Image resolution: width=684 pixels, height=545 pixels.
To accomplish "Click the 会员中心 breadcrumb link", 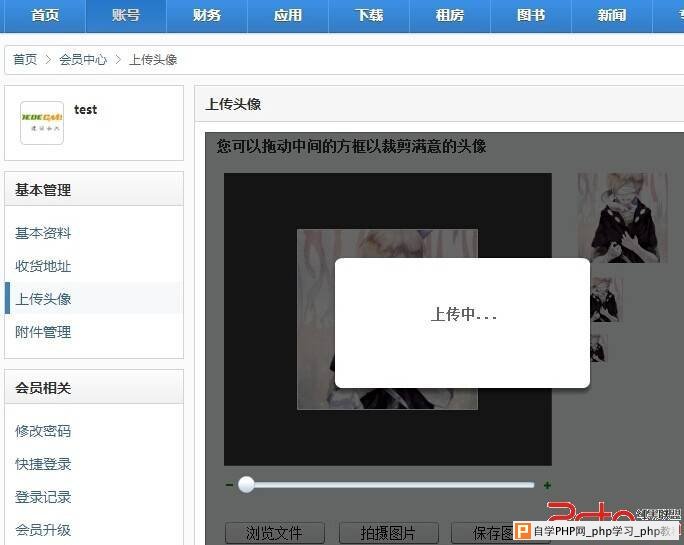I will (x=83, y=59).
